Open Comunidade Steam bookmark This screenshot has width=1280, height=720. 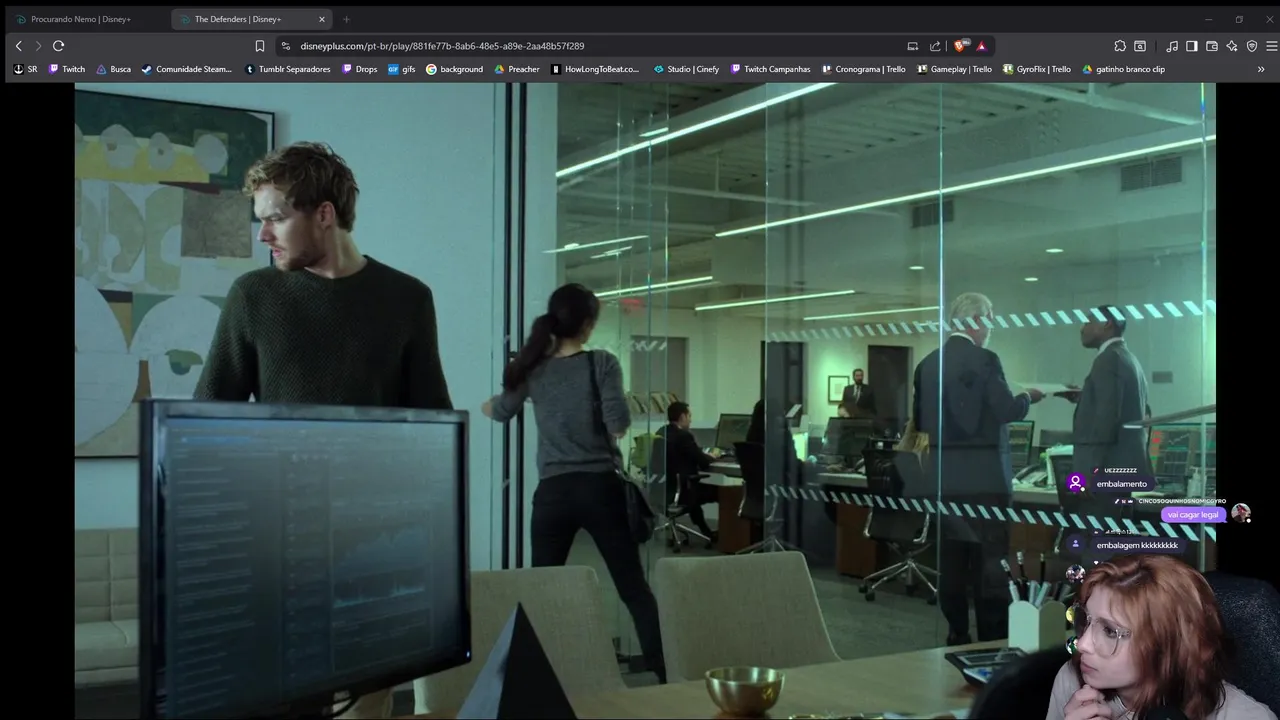187,69
